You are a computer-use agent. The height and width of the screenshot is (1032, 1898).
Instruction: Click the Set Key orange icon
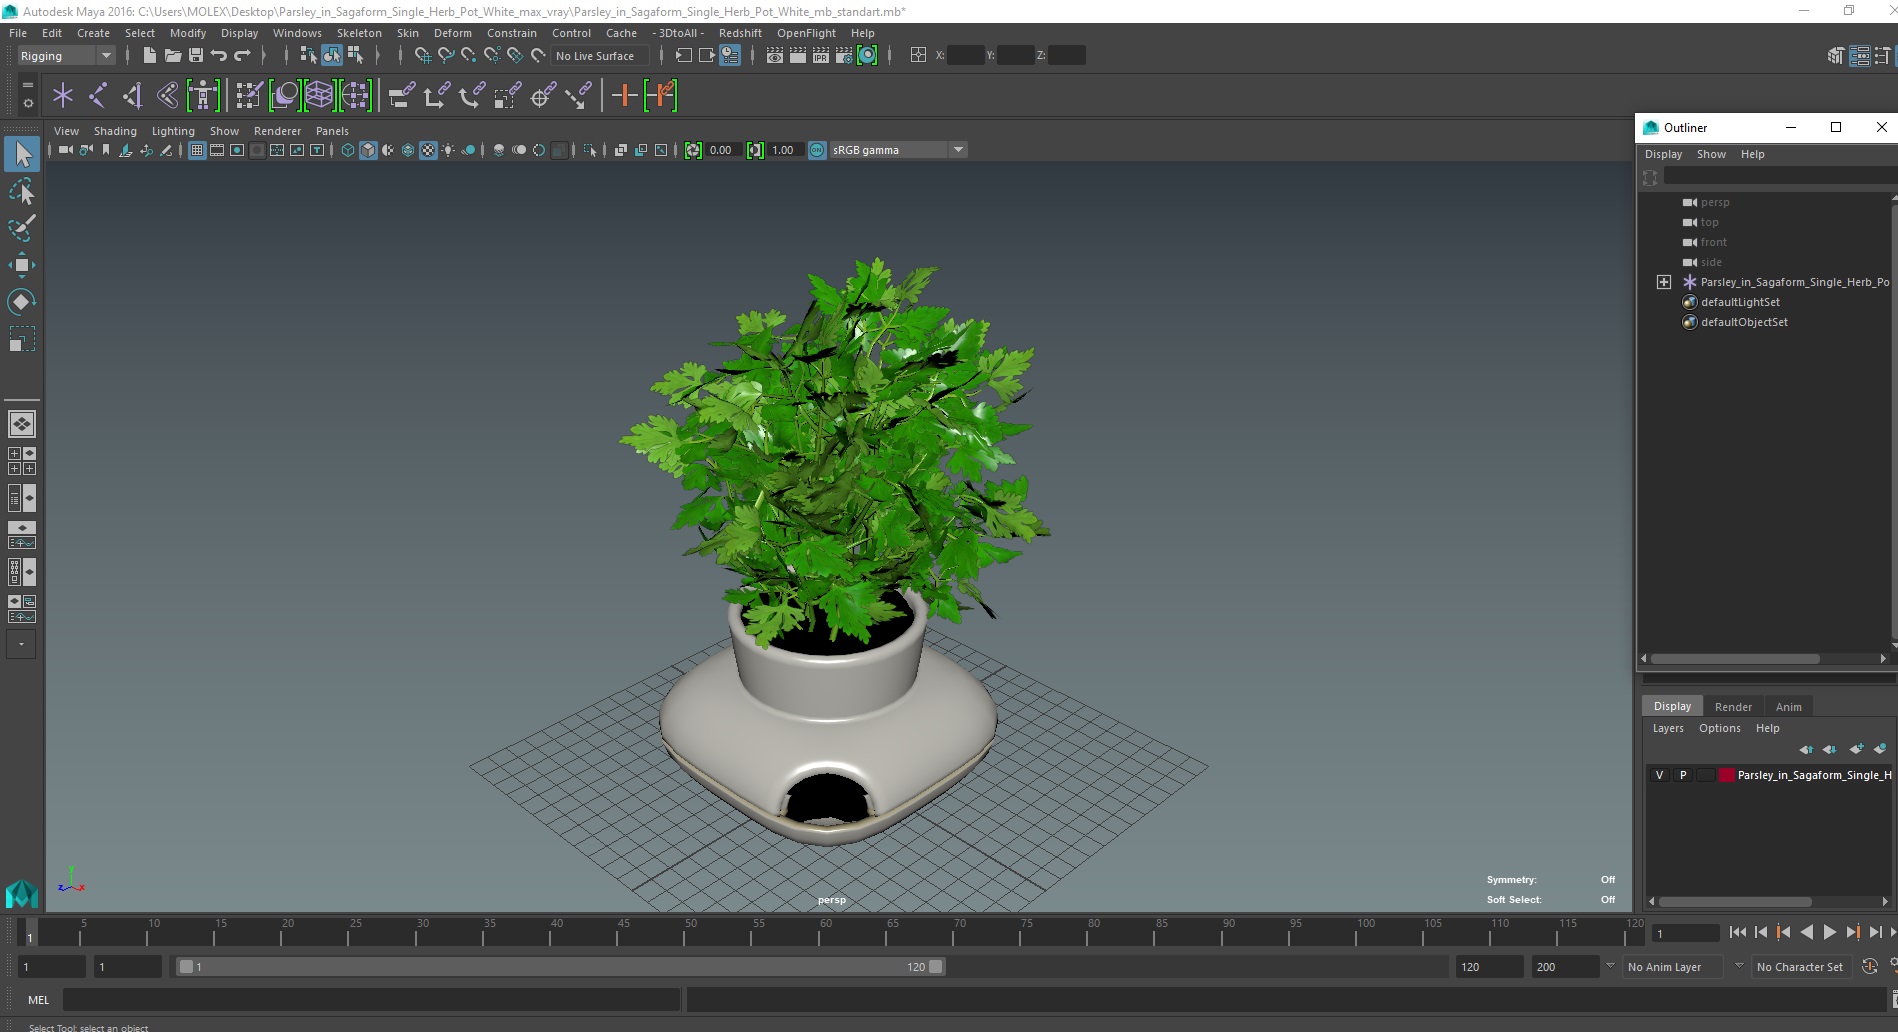624,96
